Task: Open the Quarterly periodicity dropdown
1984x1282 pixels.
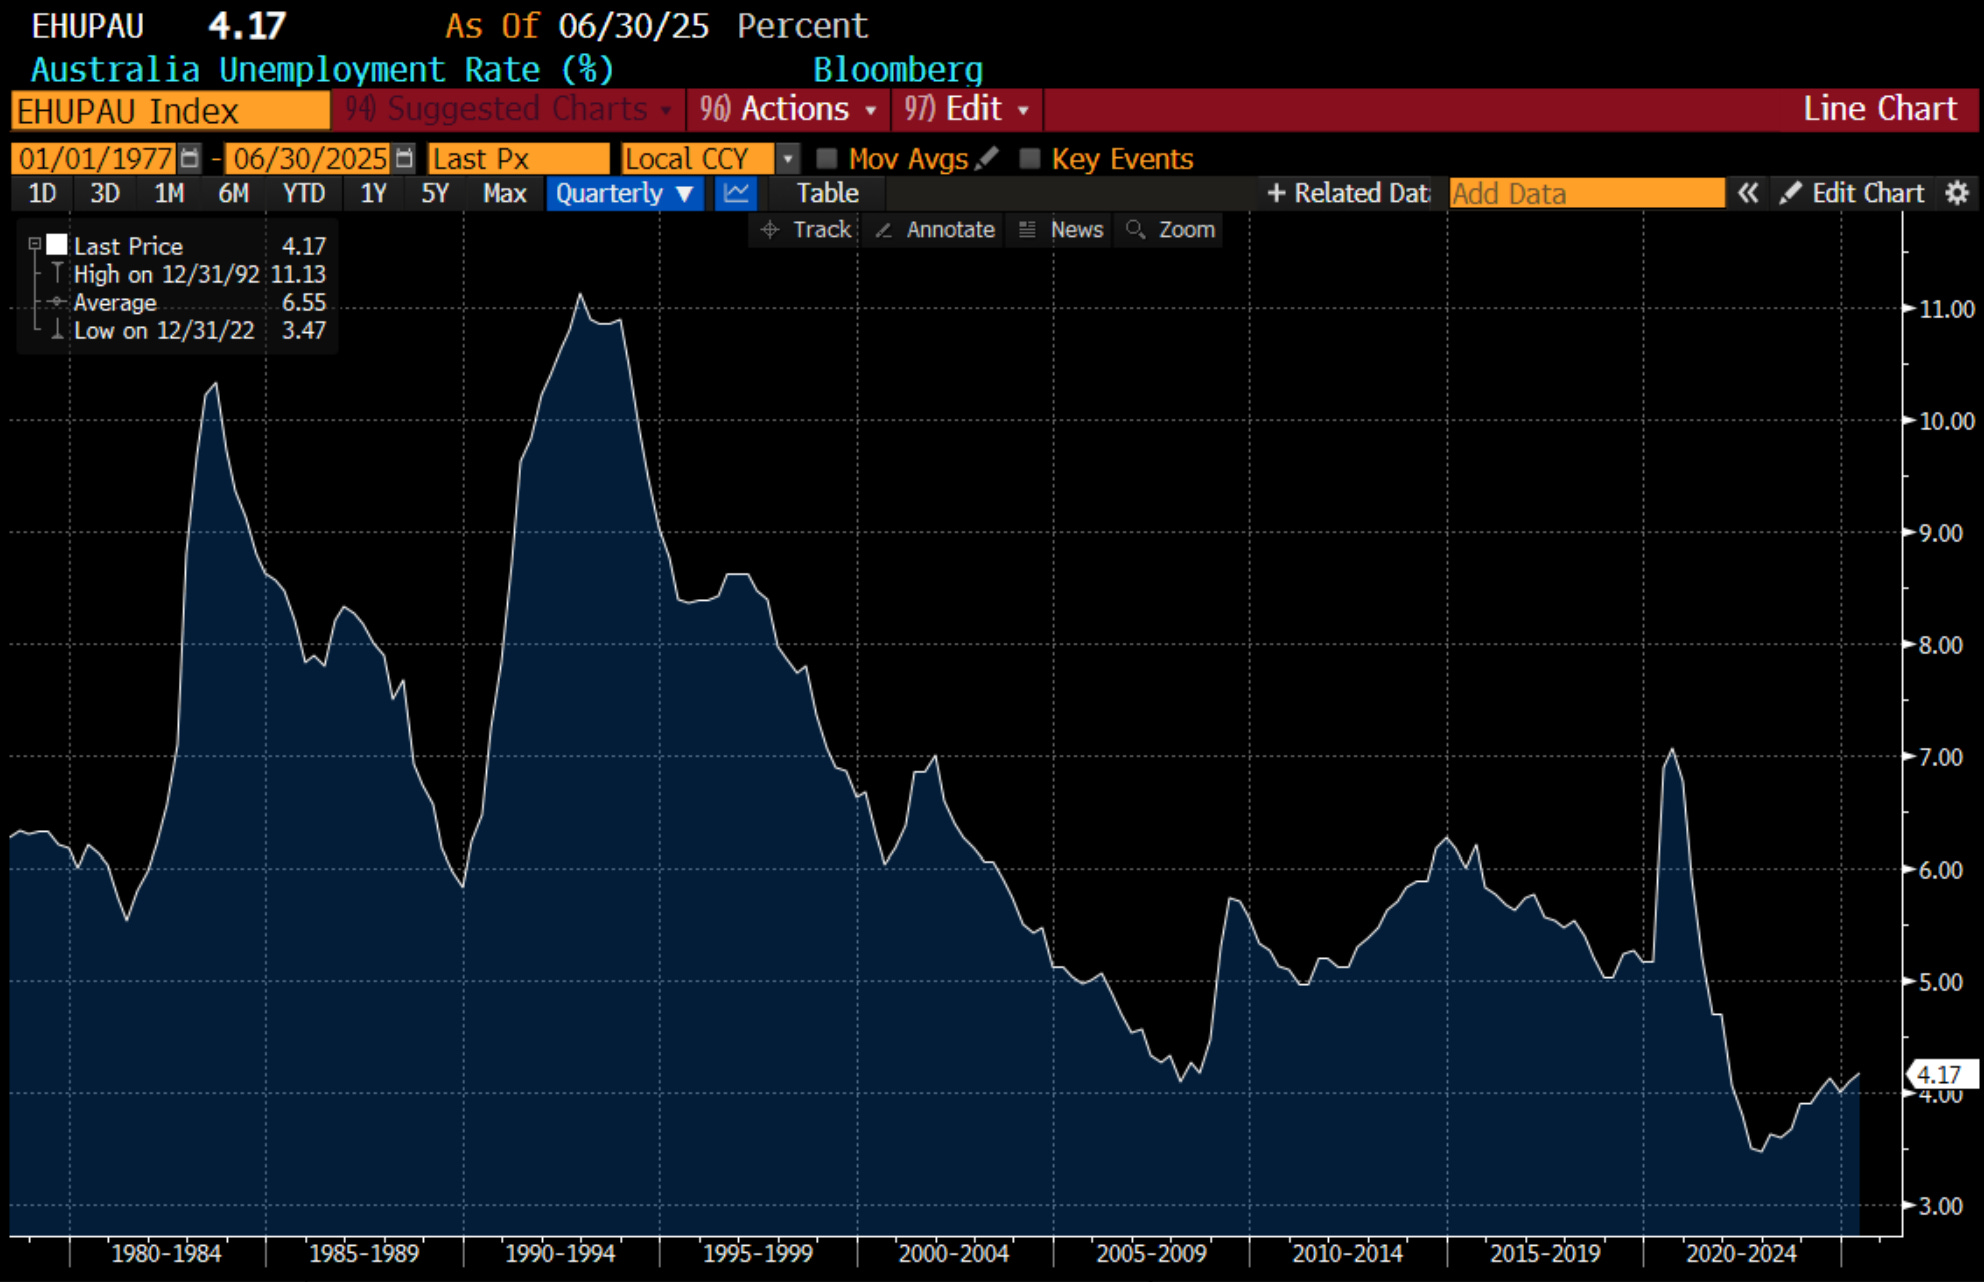Action: 625,193
